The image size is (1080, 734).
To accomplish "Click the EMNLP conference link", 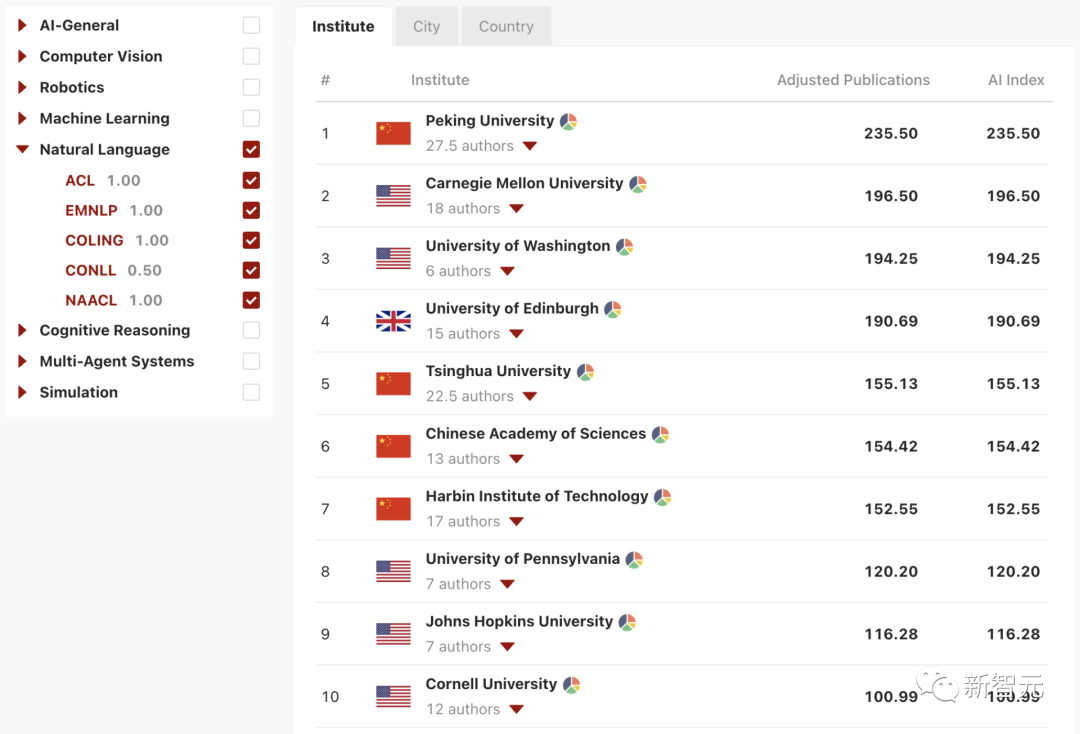I will pos(91,210).
